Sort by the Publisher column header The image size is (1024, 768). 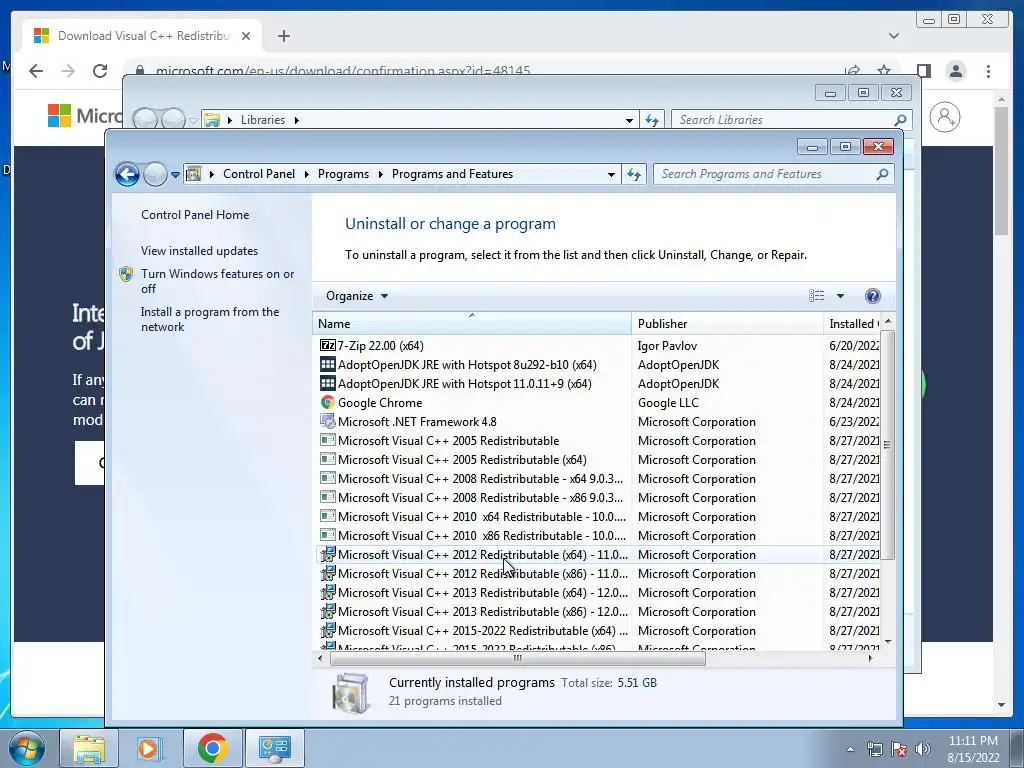727,324
